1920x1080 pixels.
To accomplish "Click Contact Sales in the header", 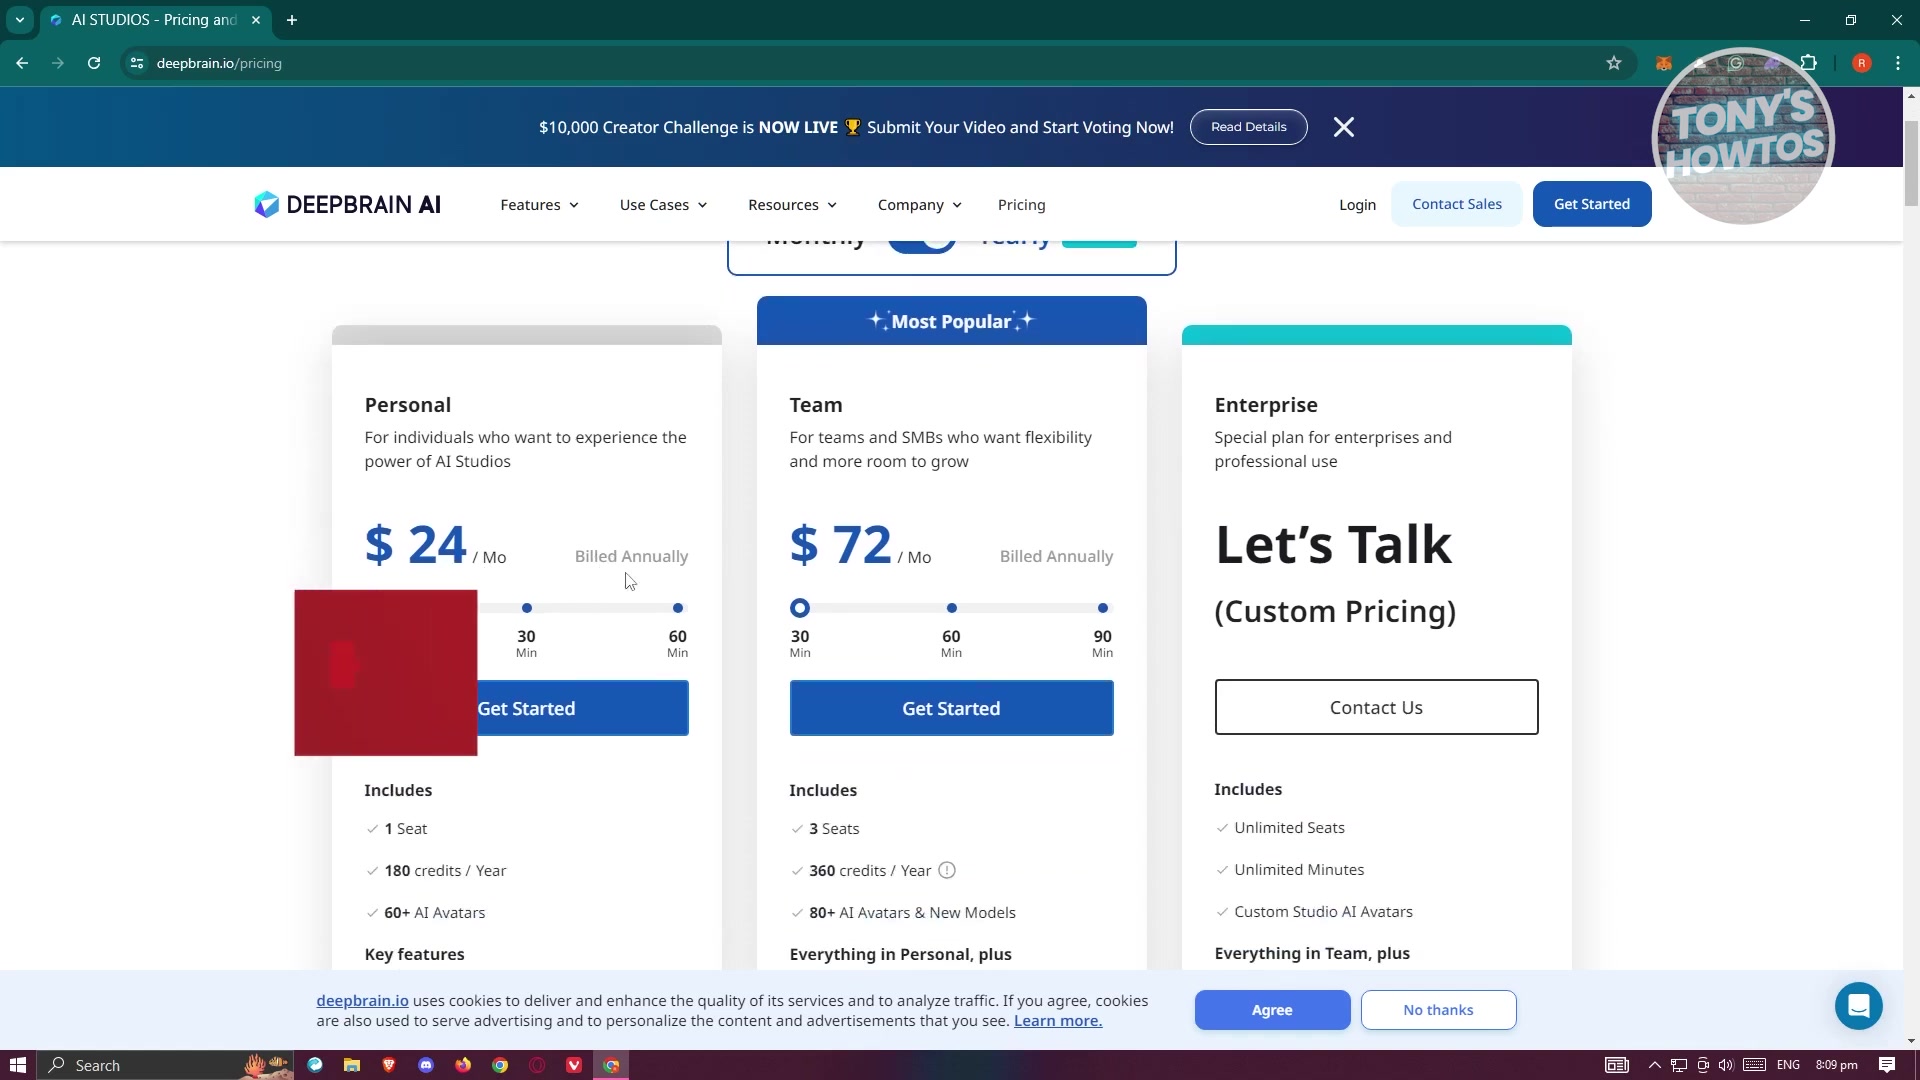I will [x=1456, y=204].
